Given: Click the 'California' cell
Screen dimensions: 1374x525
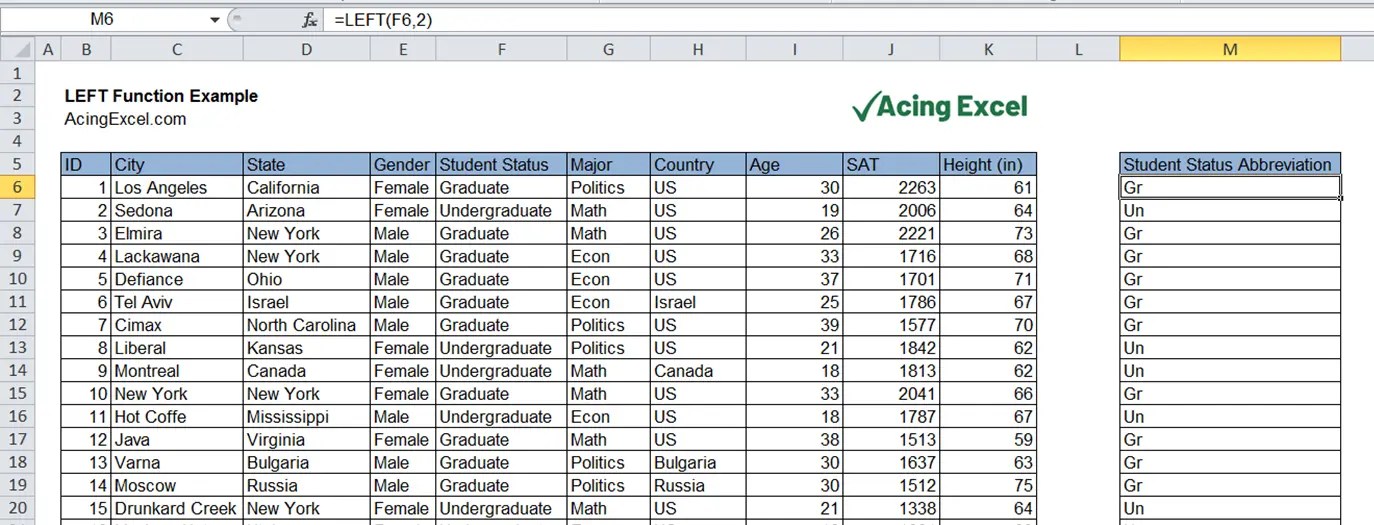Looking at the screenshot, I should (x=306, y=188).
